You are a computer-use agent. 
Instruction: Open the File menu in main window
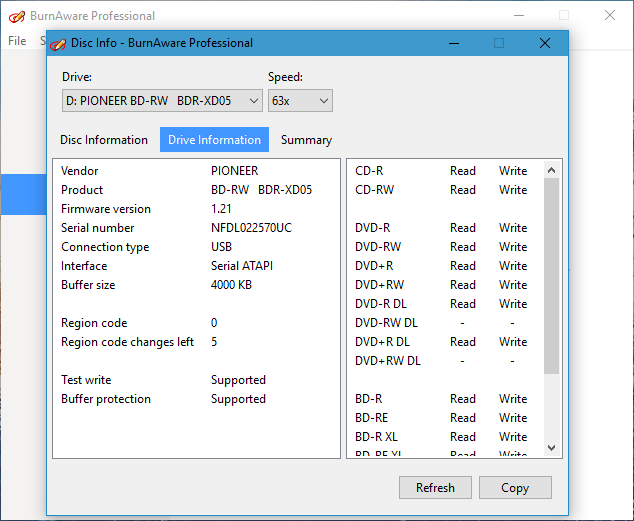(17, 41)
